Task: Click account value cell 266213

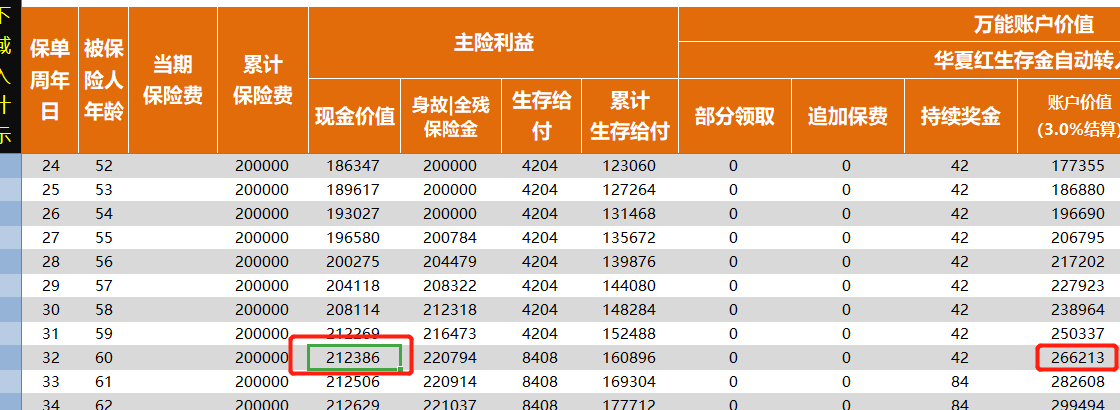Action: click(x=1077, y=358)
